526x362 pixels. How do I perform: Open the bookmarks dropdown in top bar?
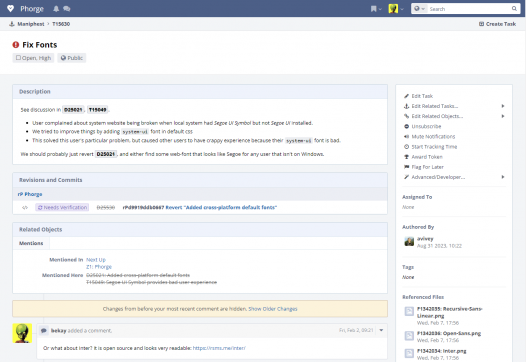click(x=376, y=9)
